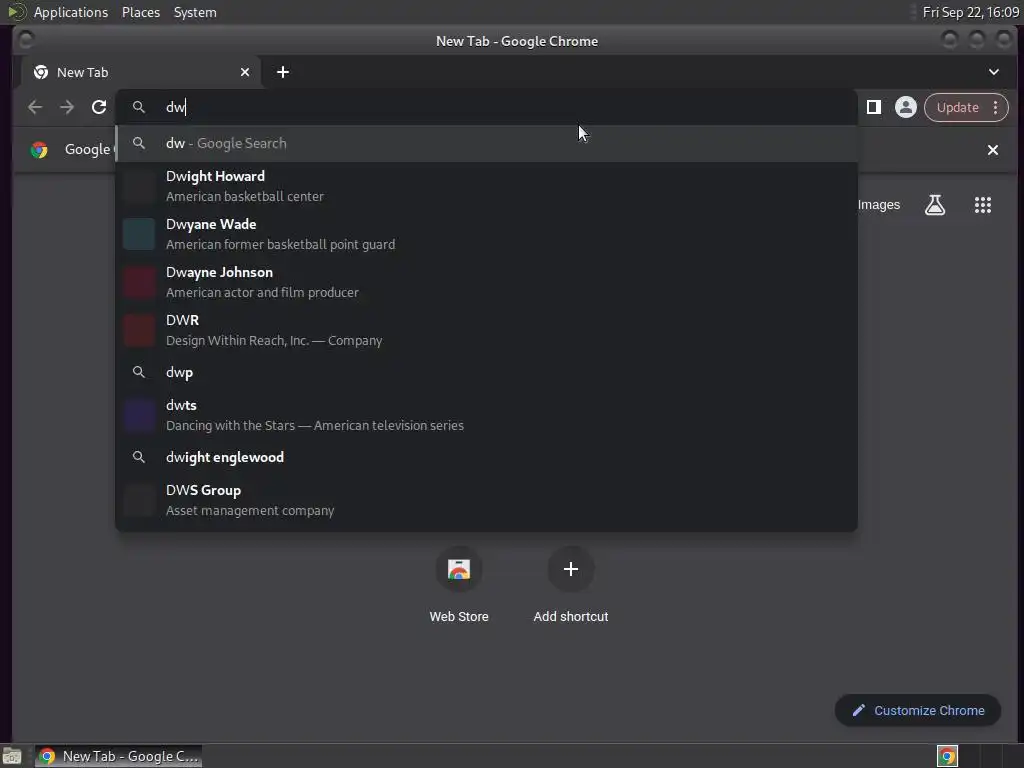Open the Applications menu
The width and height of the screenshot is (1024, 768).
(71, 12)
